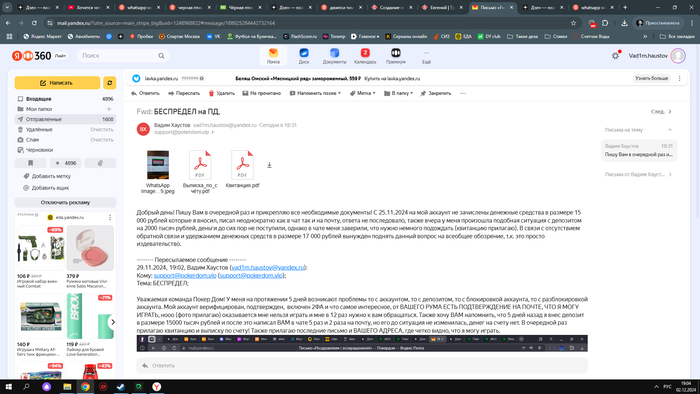The width and height of the screenshot is (700, 394).
Task: Filter emails with attachments paperclip
Action: [x=100, y=163]
